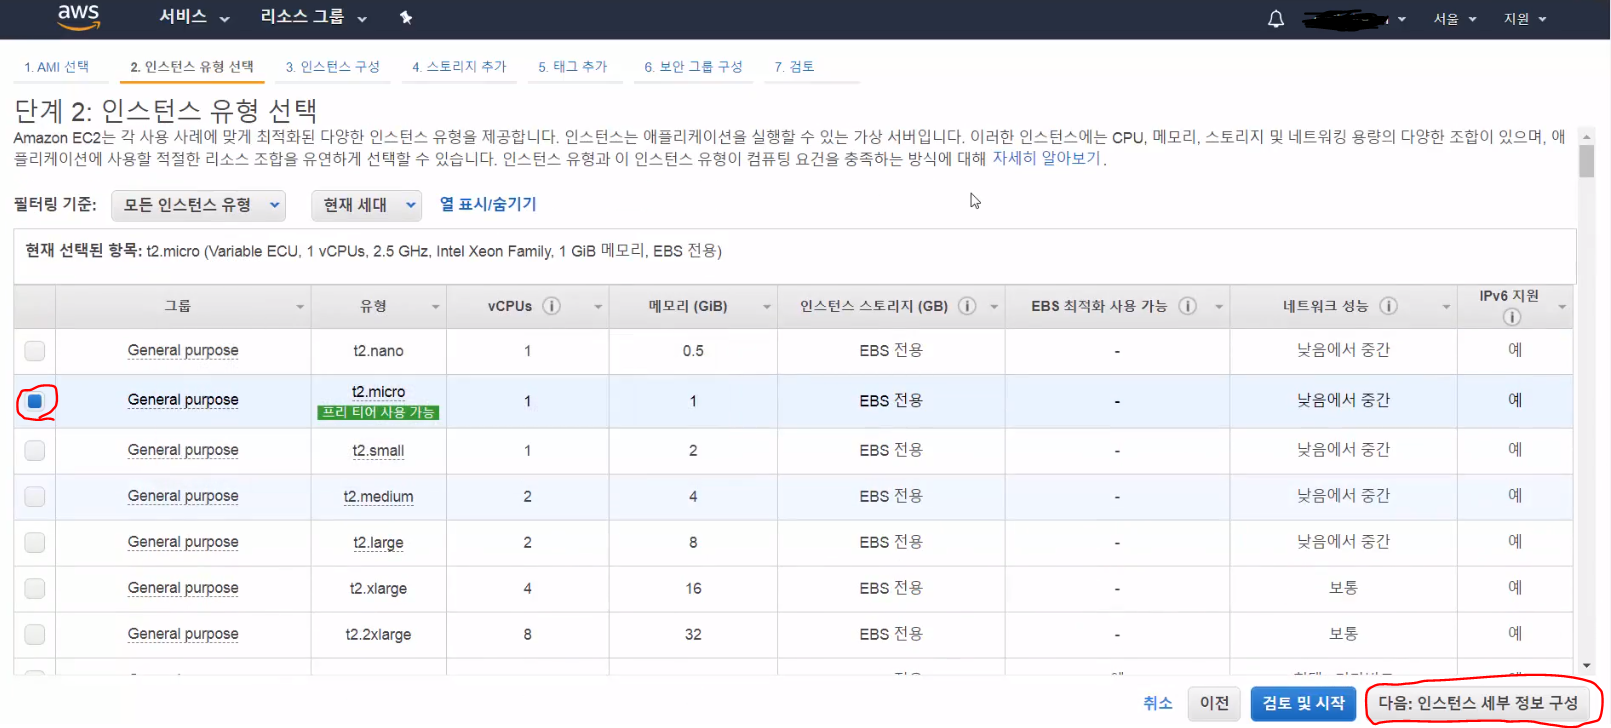Click the 취소 link
The image size is (1611, 728).
pos(1158,703)
